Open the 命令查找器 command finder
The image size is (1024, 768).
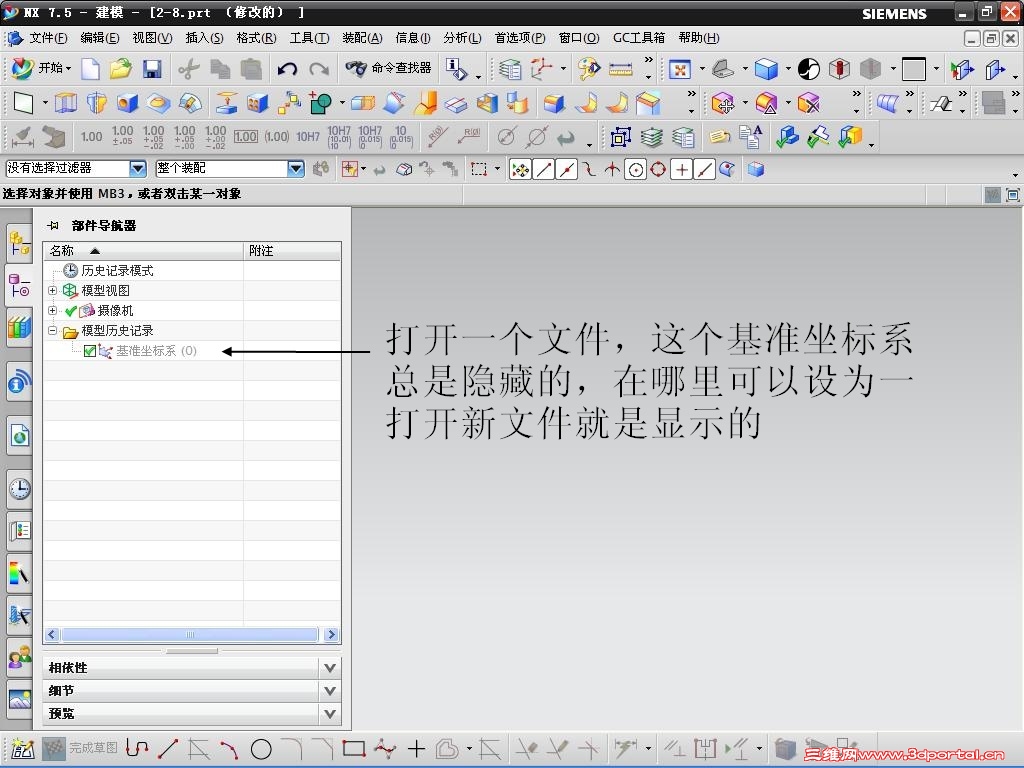(389, 68)
